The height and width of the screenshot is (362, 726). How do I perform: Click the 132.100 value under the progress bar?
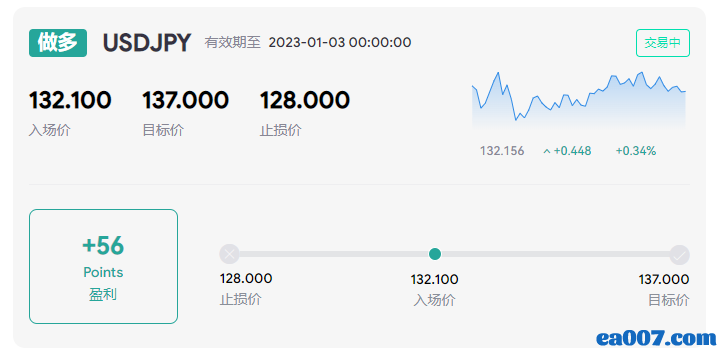pyautogui.click(x=434, y=280)
